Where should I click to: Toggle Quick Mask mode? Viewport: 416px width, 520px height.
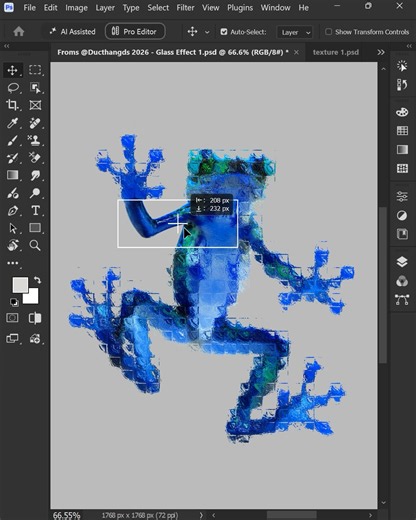tap(12, 318)
